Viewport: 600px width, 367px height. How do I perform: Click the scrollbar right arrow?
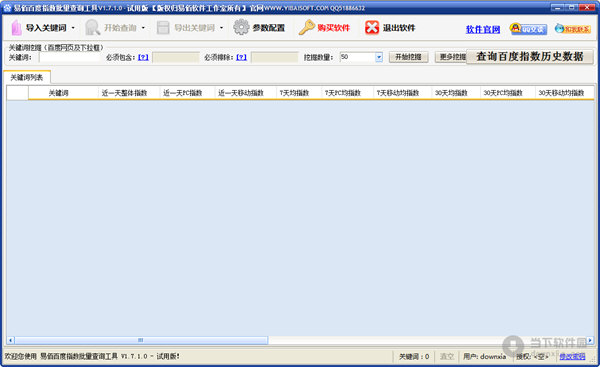click(x=590, y=340)
